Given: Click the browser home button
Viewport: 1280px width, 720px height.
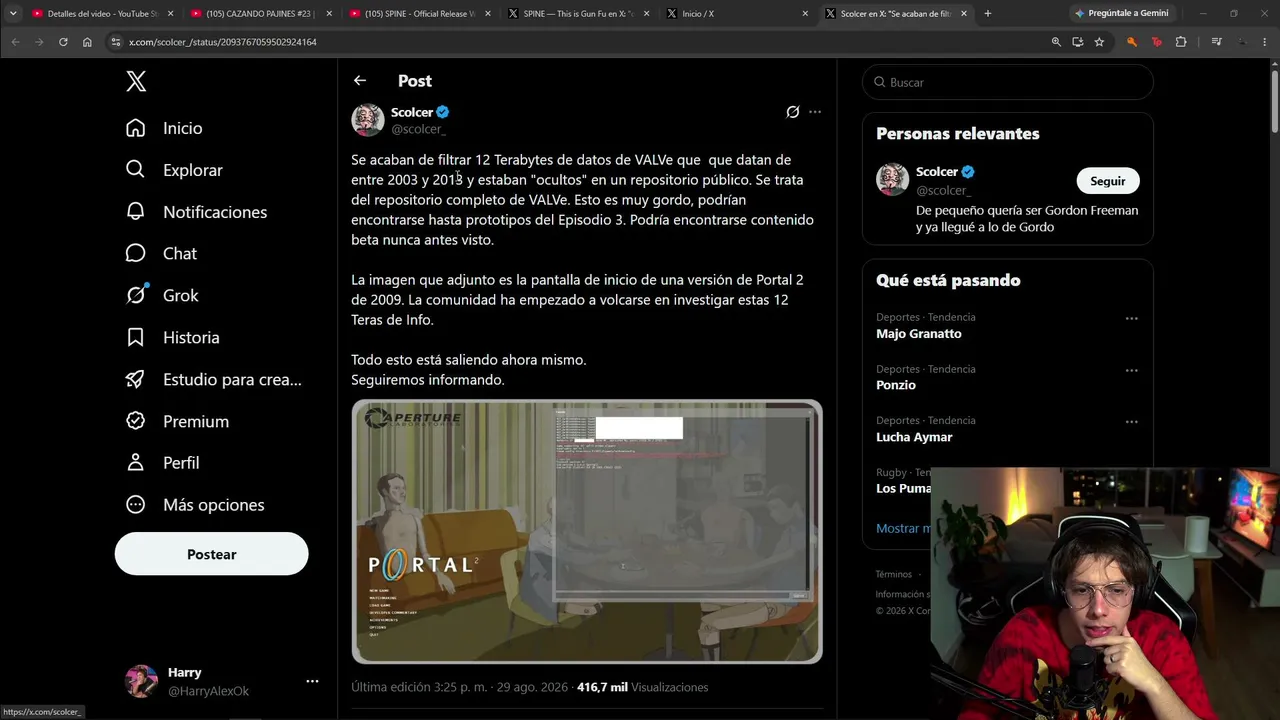Looking at the screenshot, I should (87, 42).
